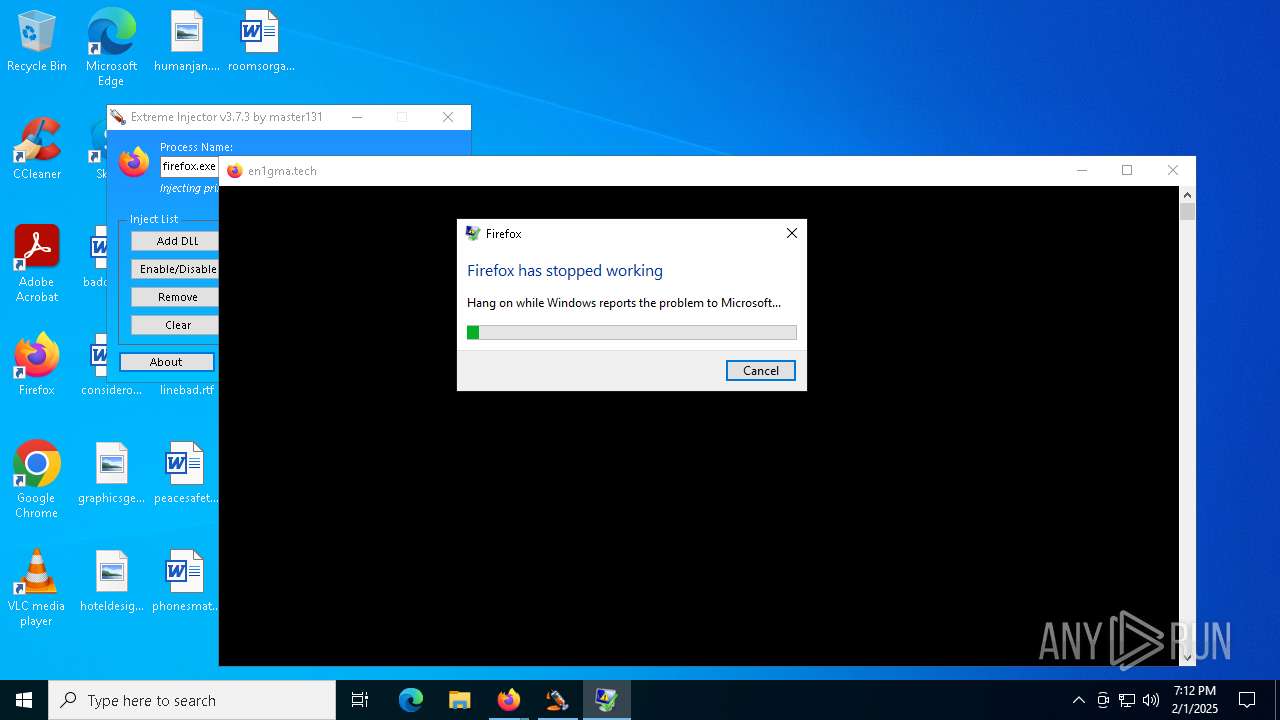Screen dimensions: 1280x720
Task: Select the humanjan image file icon
Action: pos(186,41)
